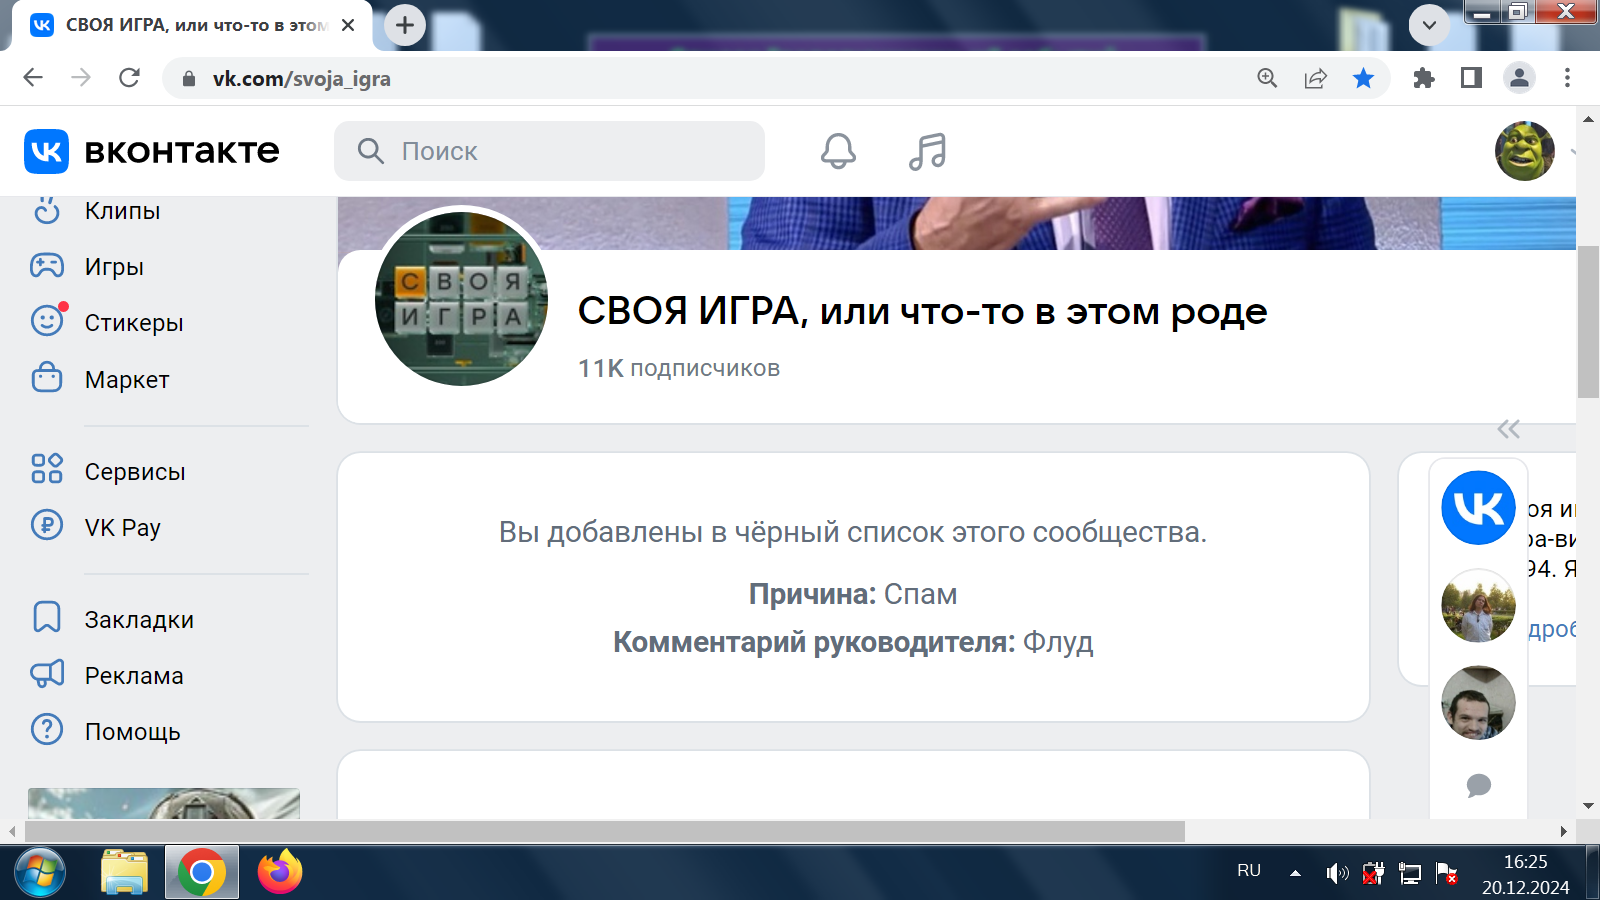
Task: Click the vertical scrollbar thumb
Action: click(x=1588, y=321)
